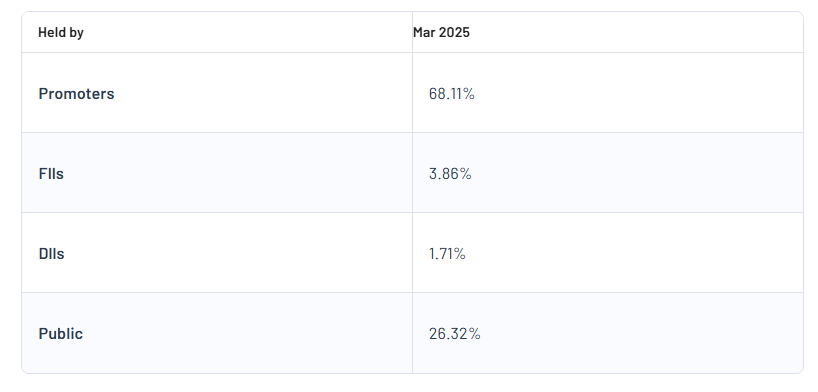Click blank space after the 1.71% value
Viewport: 818px width, 392px height.
[635, 254]
